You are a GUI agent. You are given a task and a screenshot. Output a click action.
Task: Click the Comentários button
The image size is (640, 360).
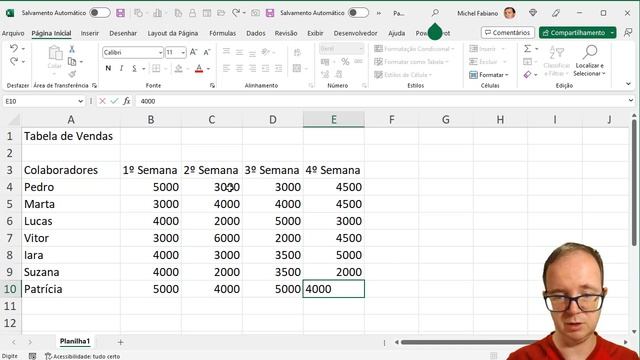[507, 33]
